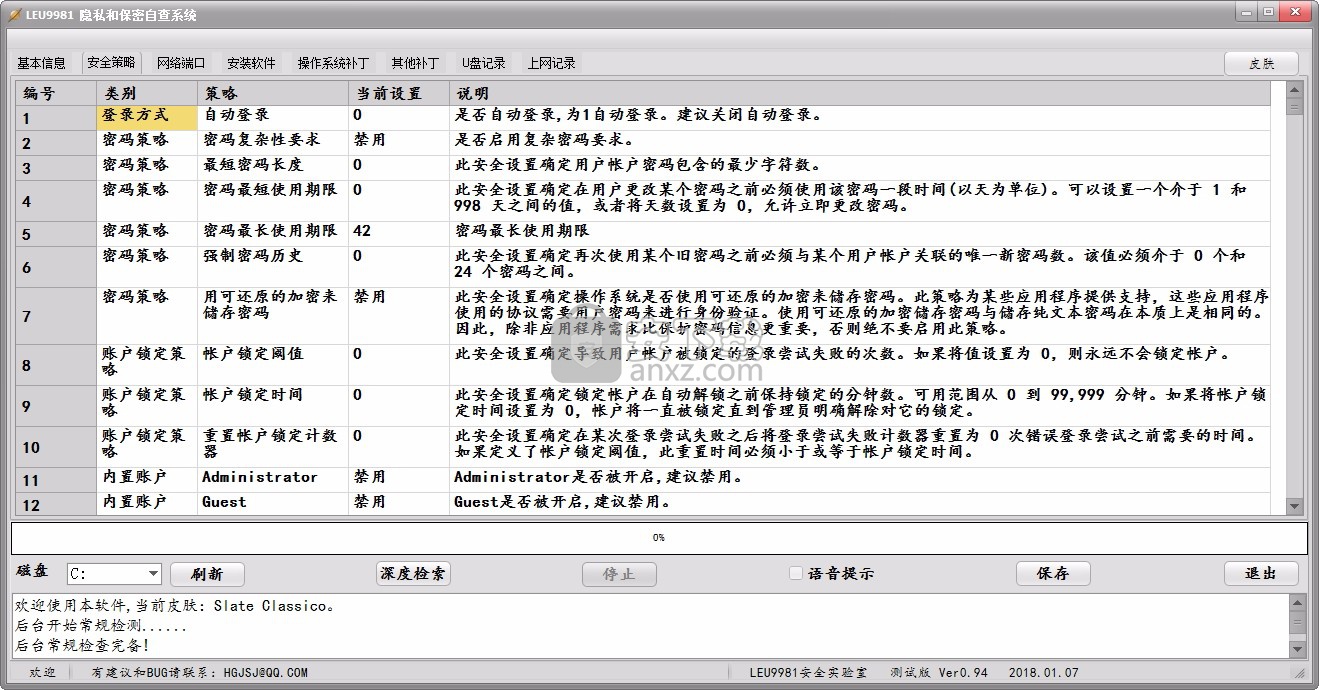
Task: Switch to the 上网记录 tab
Action: [x=552, y=63]
